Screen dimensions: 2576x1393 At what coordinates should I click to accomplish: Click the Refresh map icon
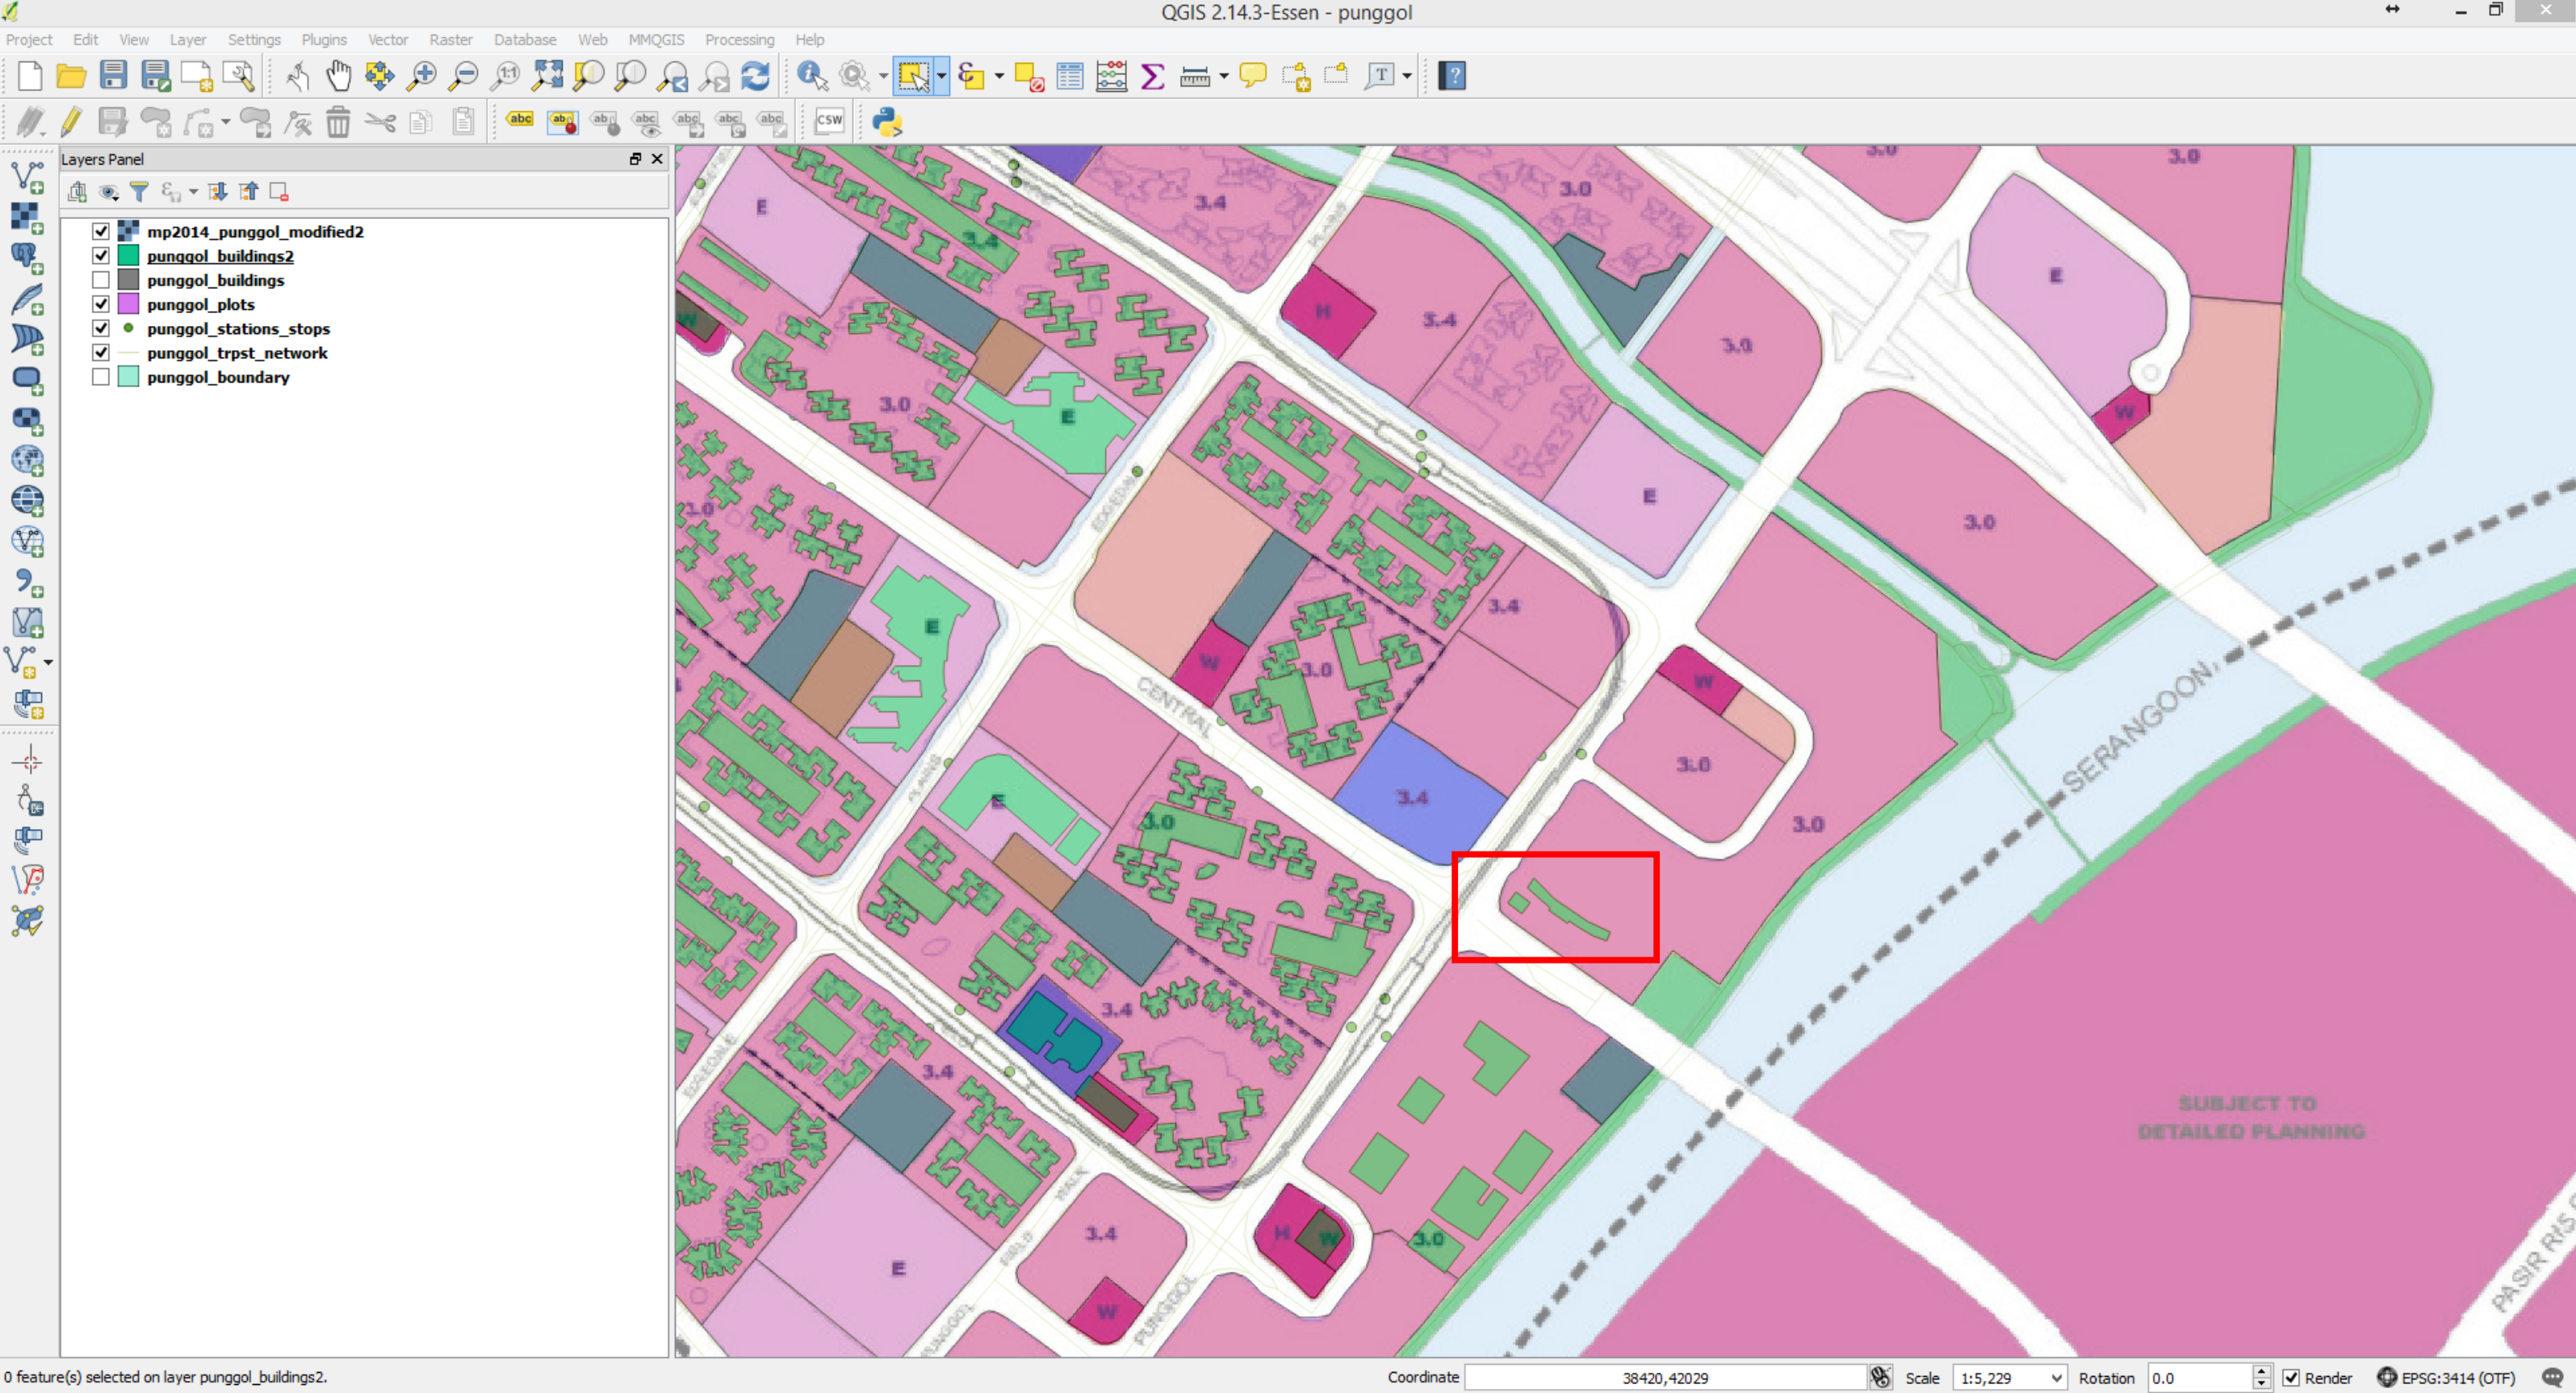pyautogui.click(x=755, y=76)
